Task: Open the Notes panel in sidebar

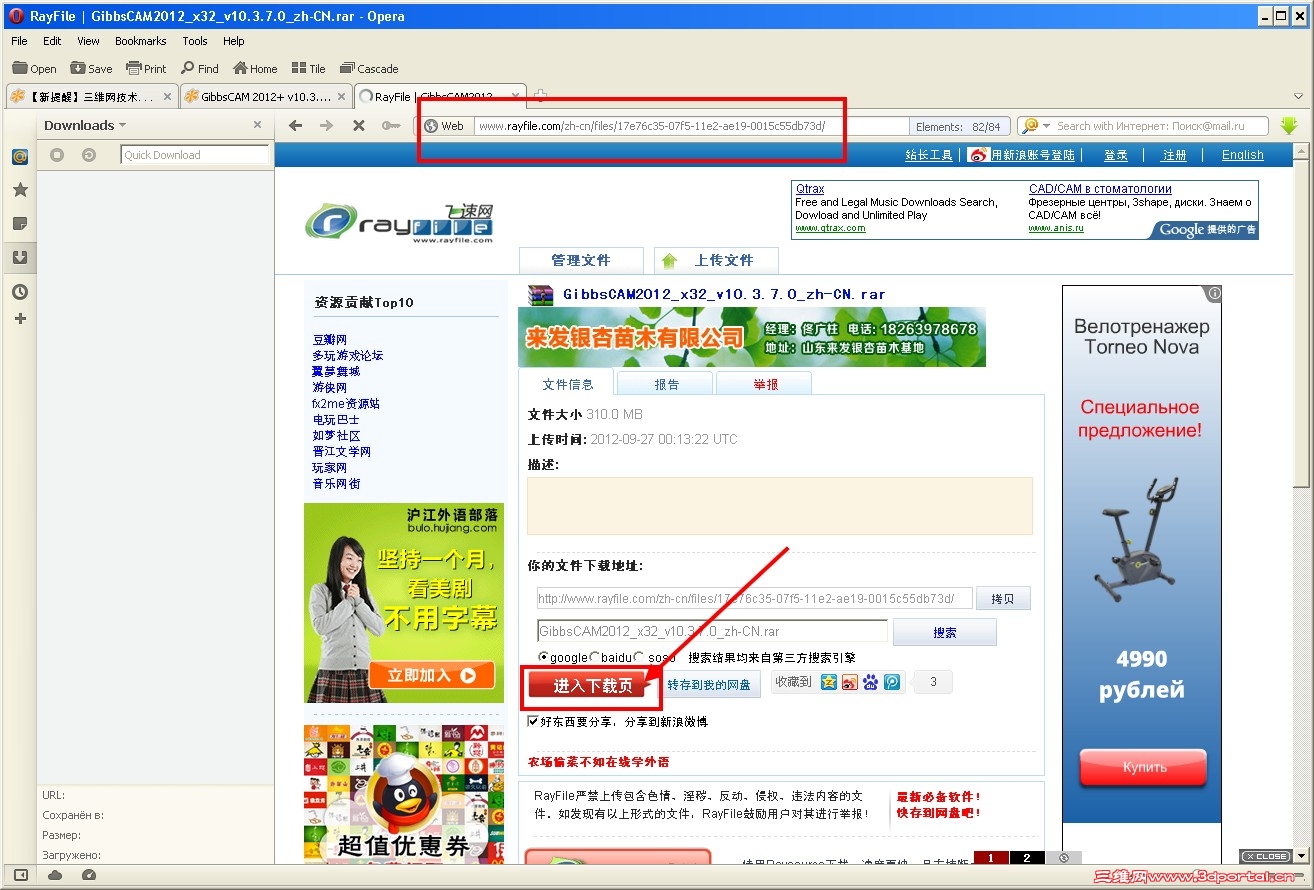Action: (x=19, y=224)
